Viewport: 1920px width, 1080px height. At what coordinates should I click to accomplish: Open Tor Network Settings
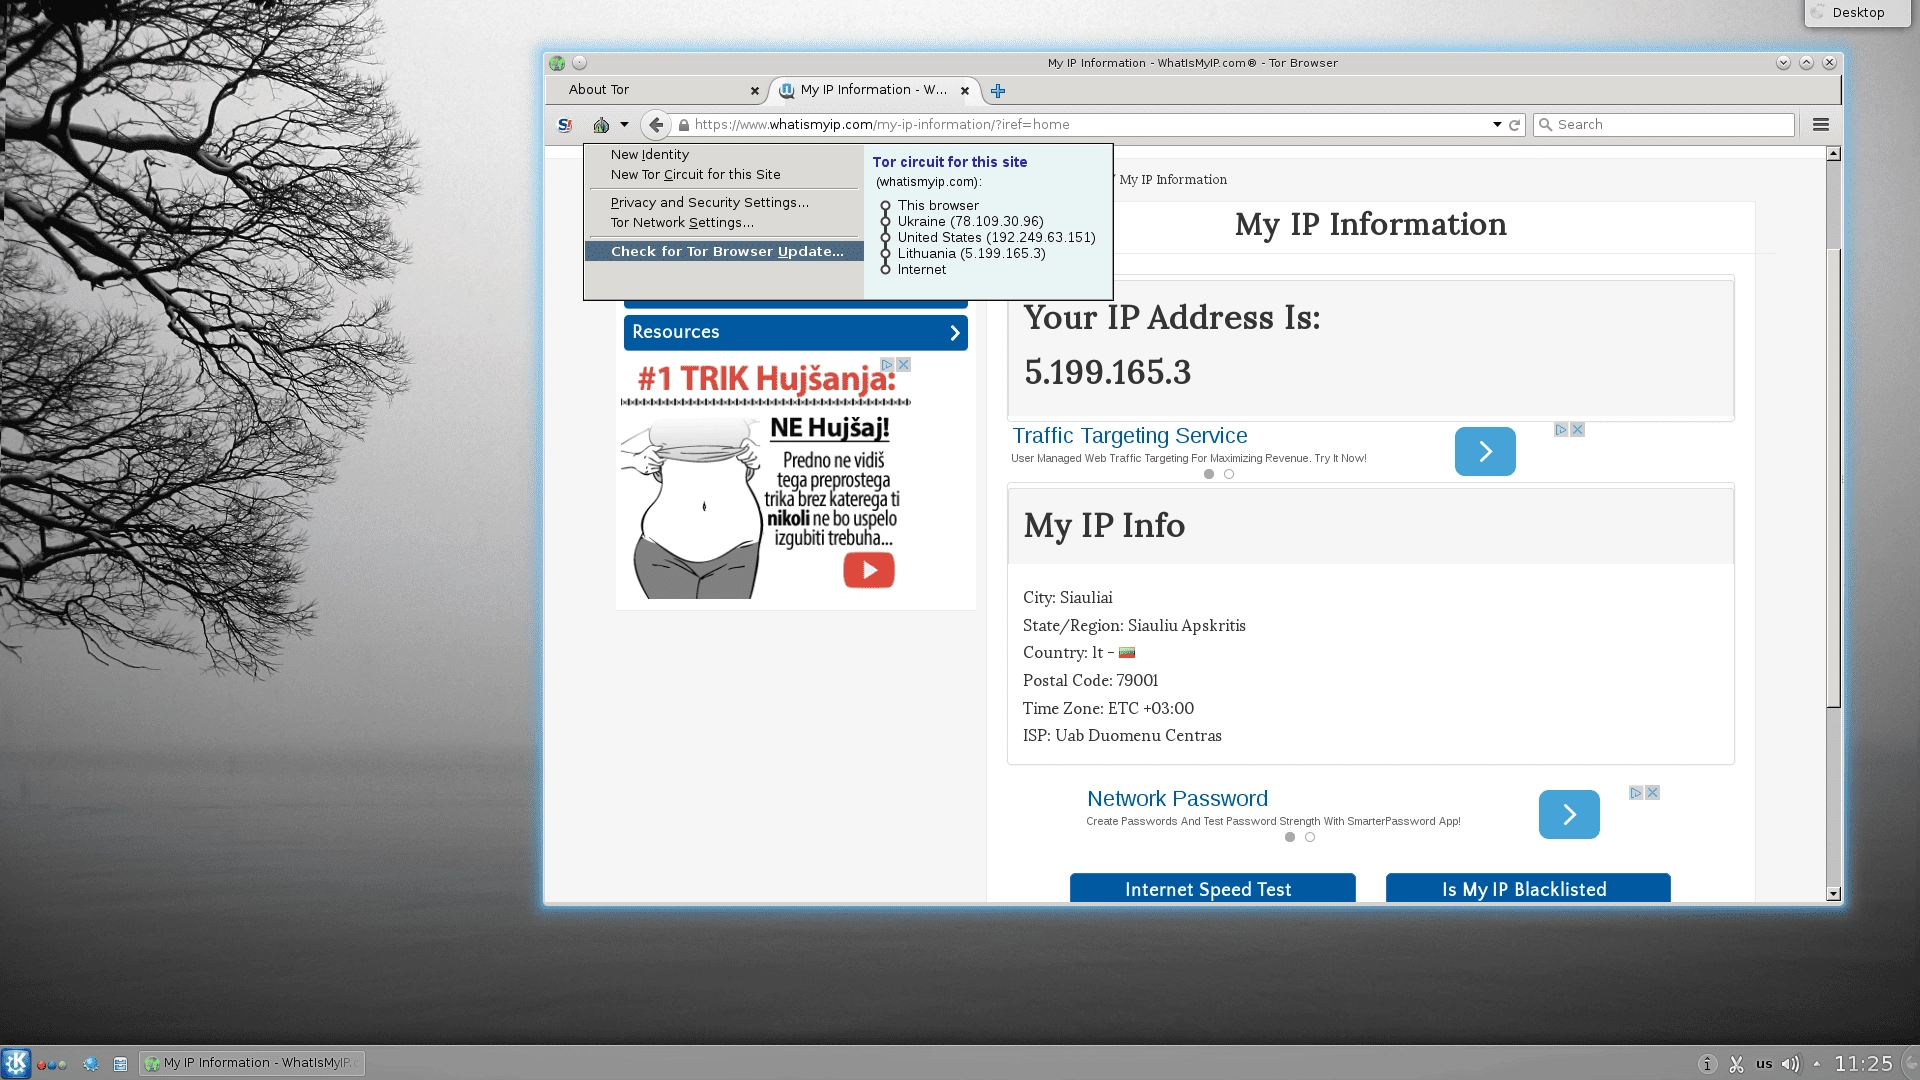pyautogui.click(x=682, y=223)
